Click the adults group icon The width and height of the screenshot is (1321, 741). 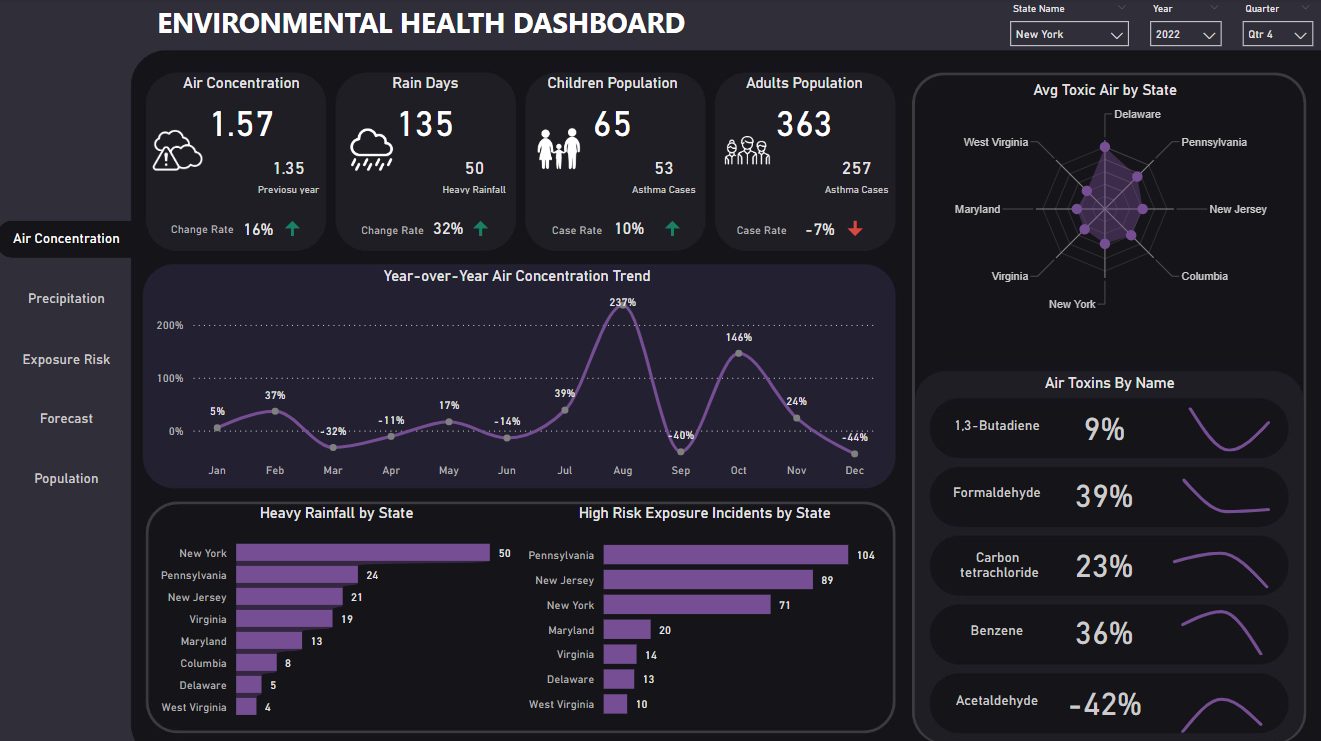747,150
